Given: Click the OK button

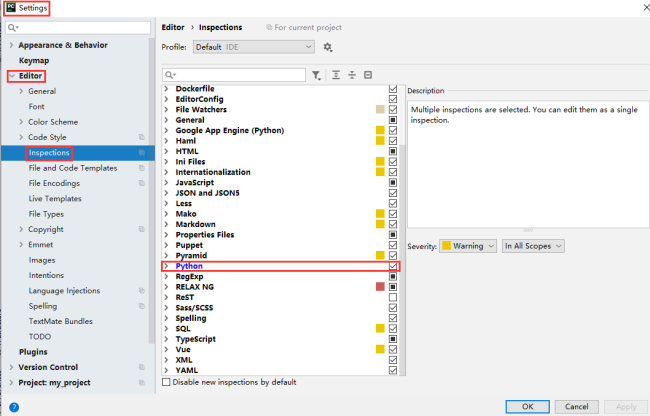Looking at the screenshot, I should [528, 406].
